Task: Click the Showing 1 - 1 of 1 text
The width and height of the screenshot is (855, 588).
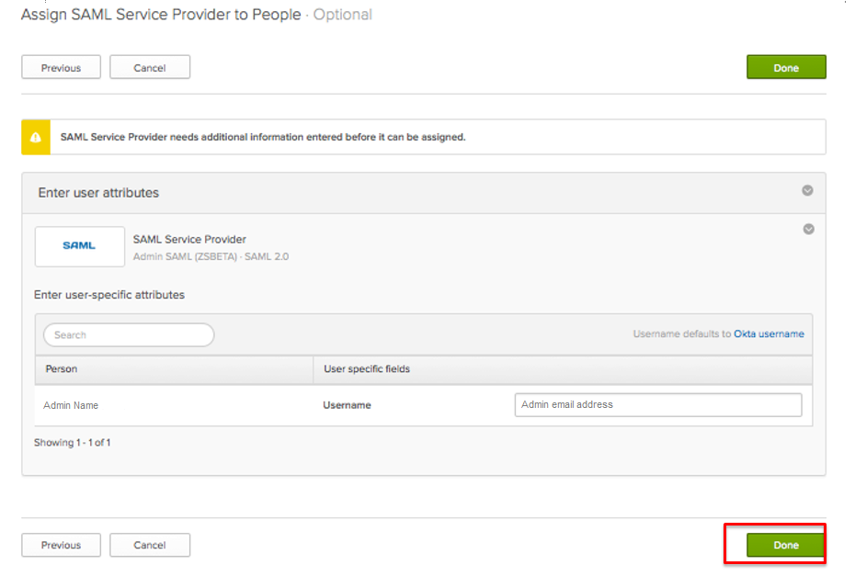Action: coord(72,442)
